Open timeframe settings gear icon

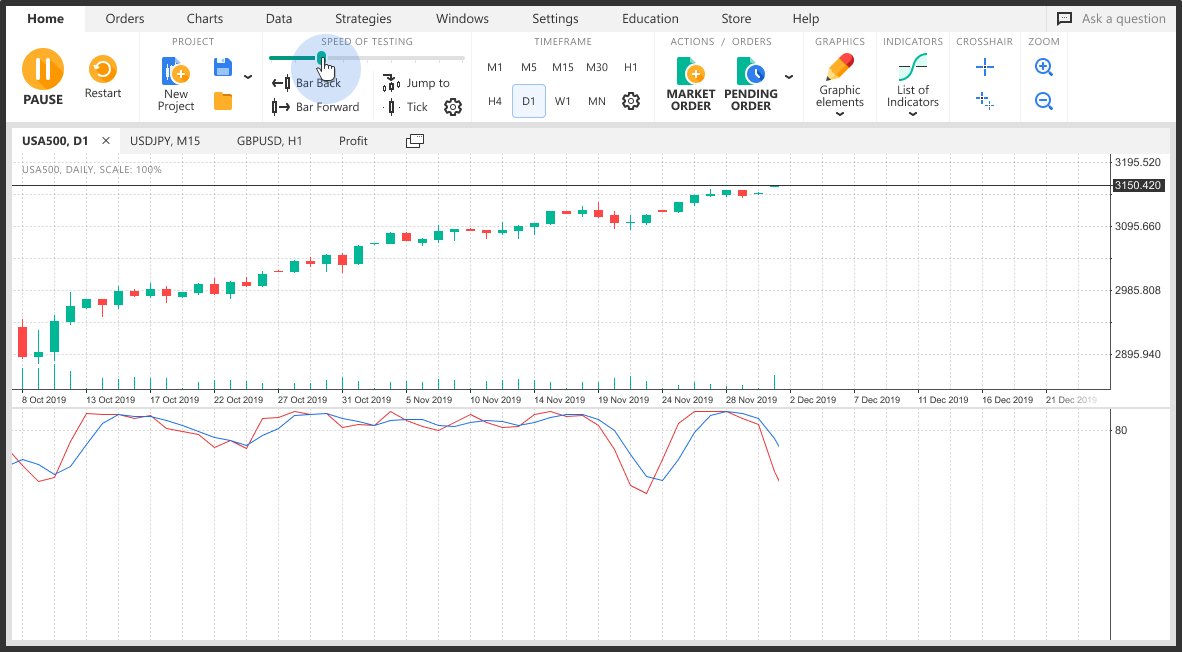(630, 101)
